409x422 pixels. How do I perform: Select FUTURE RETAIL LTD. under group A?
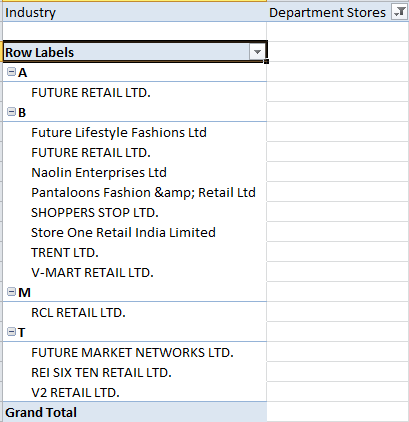tap(135, 92)
